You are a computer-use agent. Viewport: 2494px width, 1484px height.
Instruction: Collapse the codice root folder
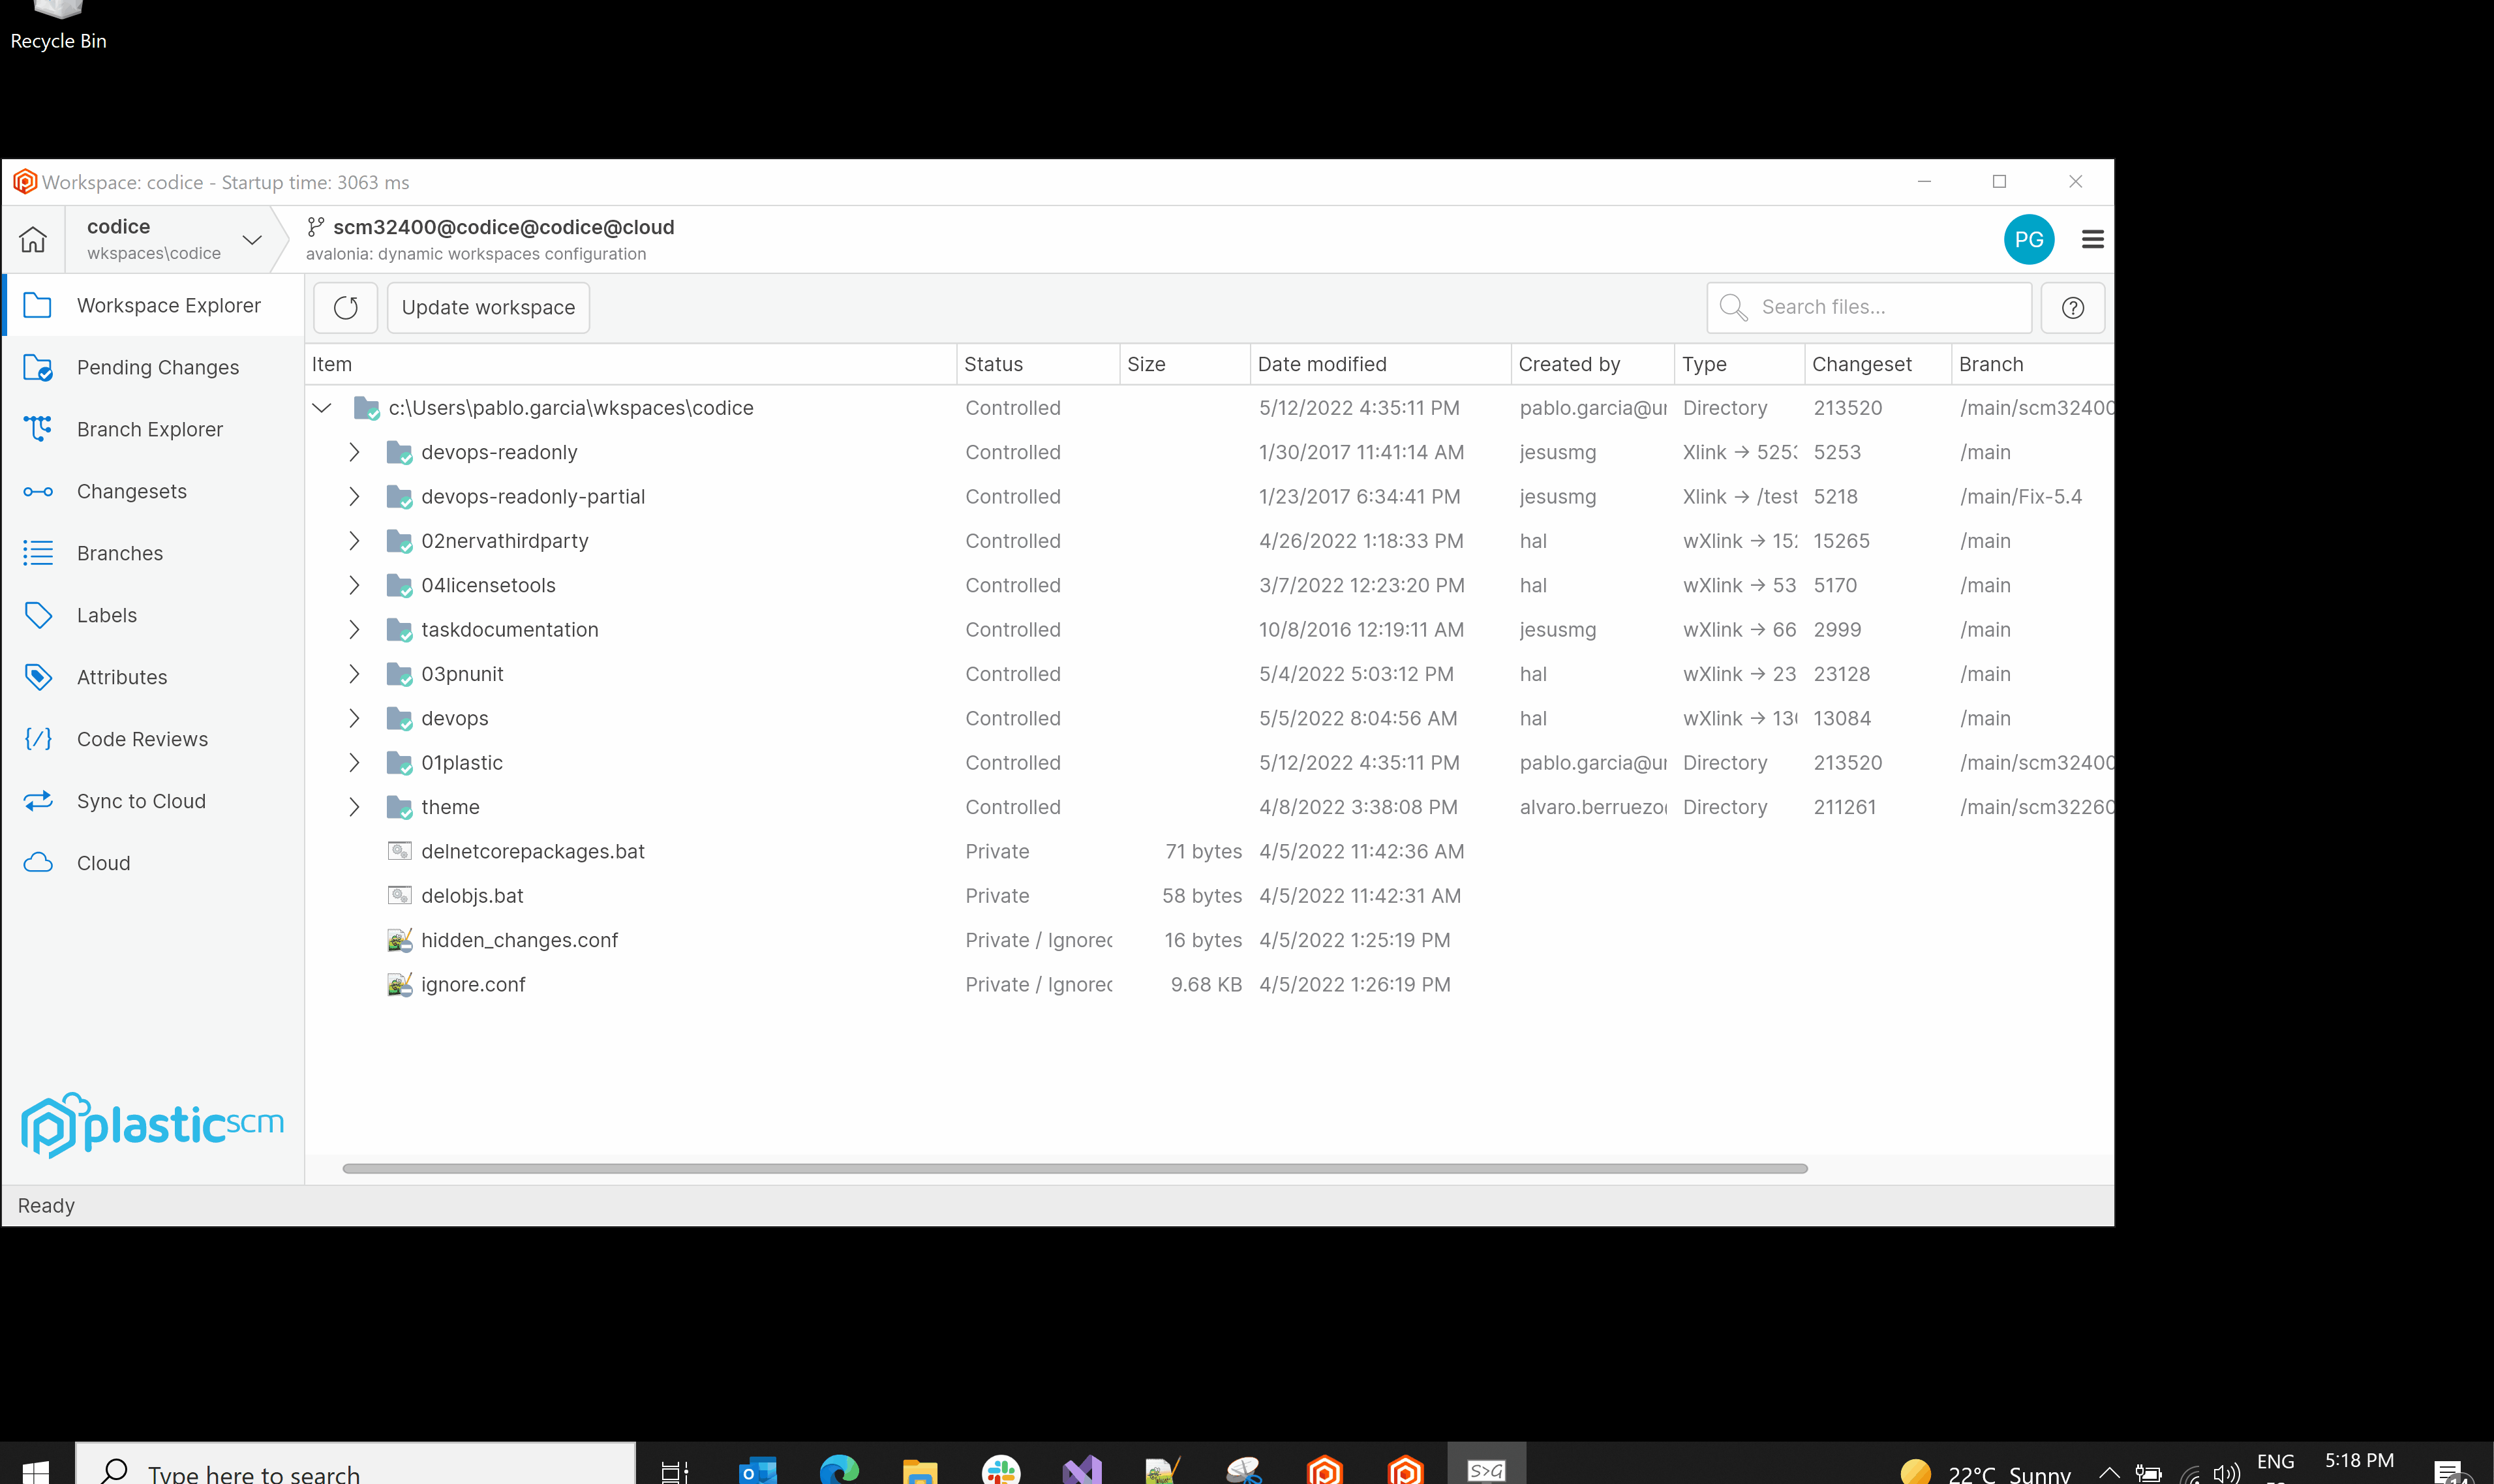tap(322, 407)
